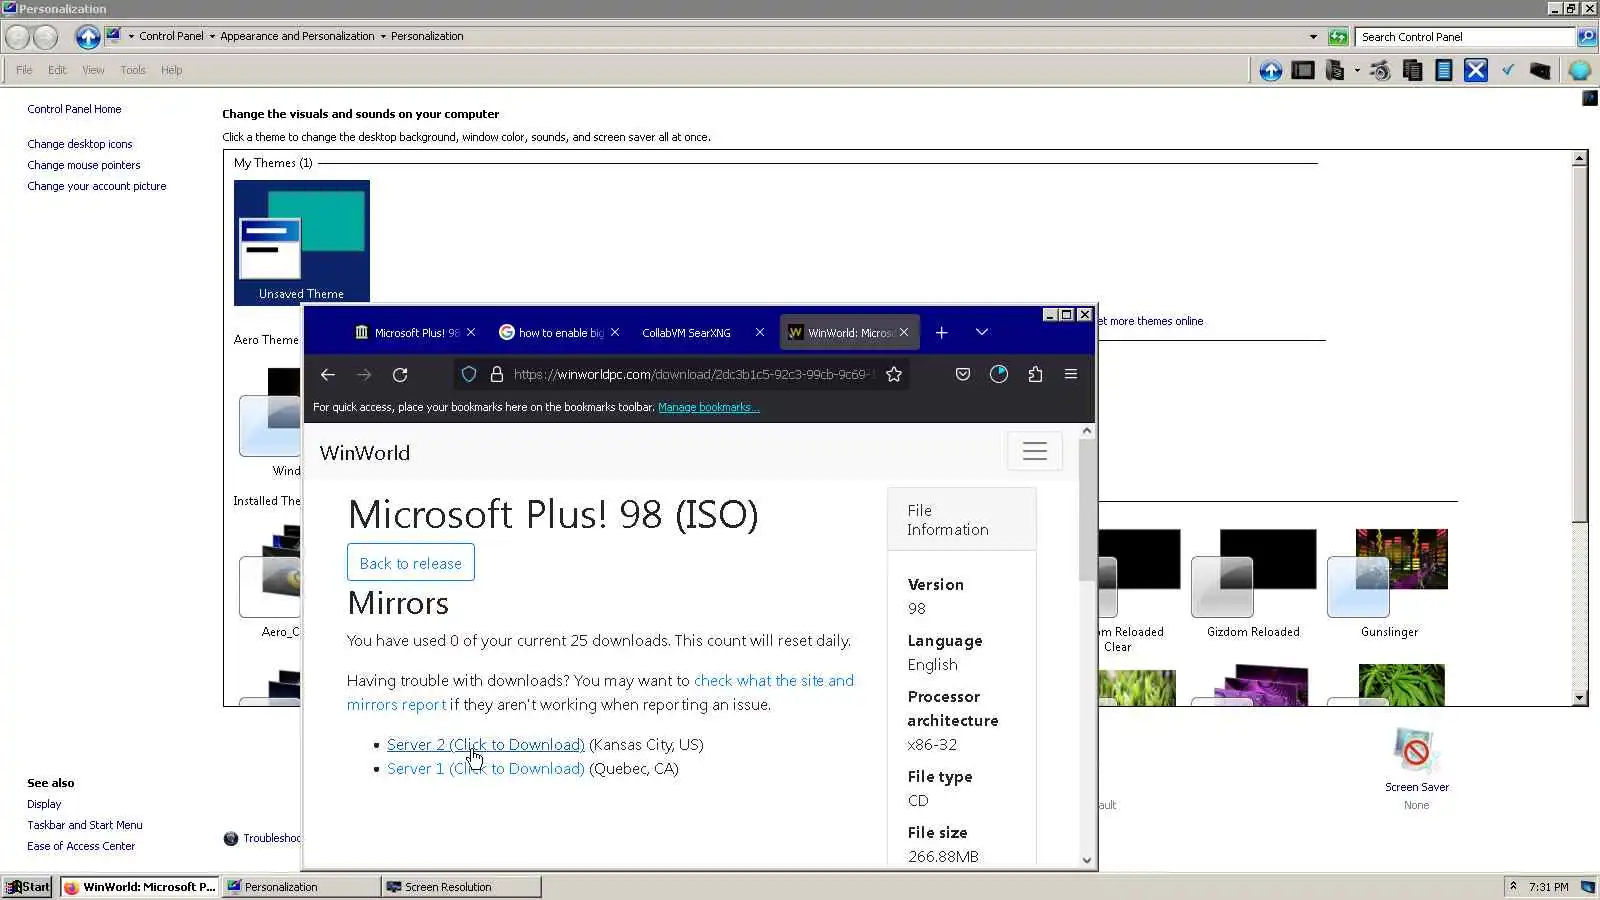The width and height of the screenshot is (1600, 900).
Task: Open the Firefox application hamburger menu
Action: [x=1071, y=374]
